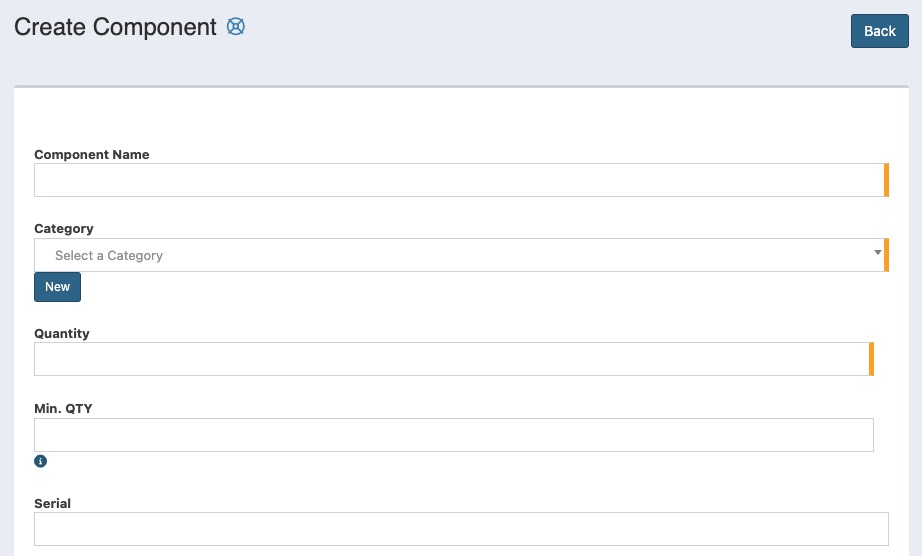The width and height of the screenshot is (922, 556).
Task: Focus the Component Name text field
Action: click(x=458, y=180)
